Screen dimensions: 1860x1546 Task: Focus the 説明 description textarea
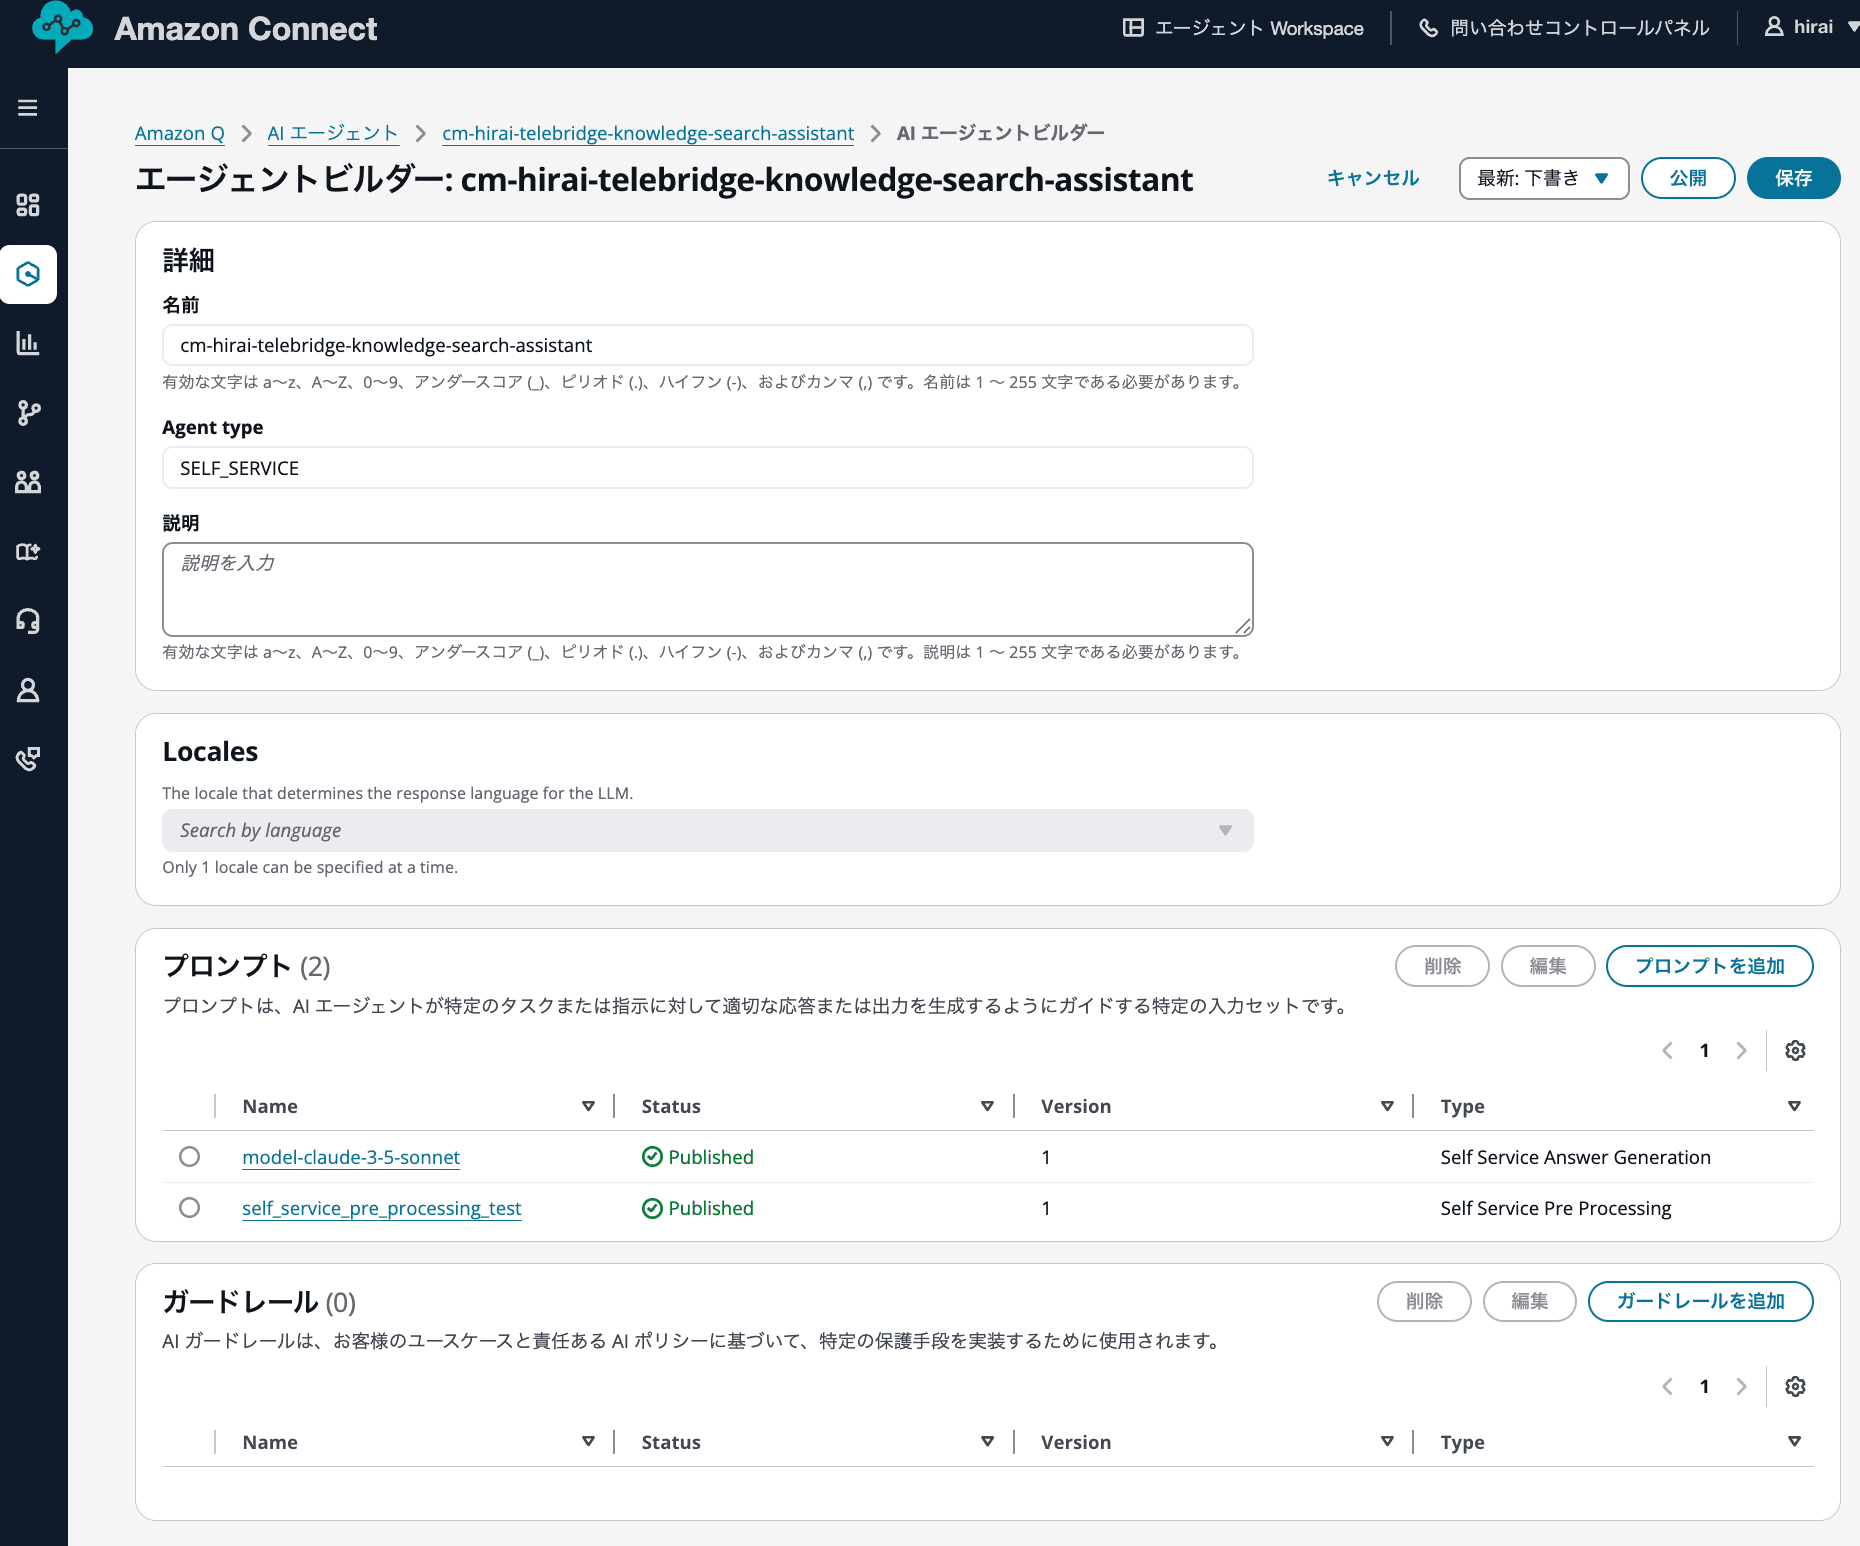pyautogui.click(x=707, y=589)
